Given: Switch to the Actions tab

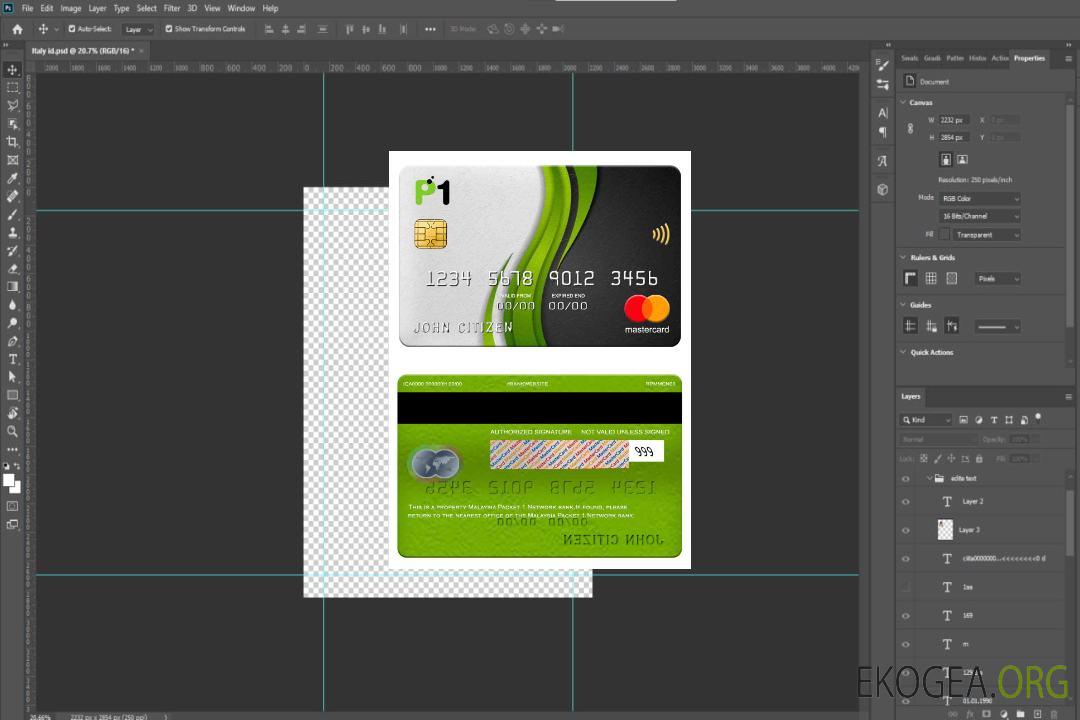Looking at the screenshot, I should pyautogui.click(x=999, y=58).
